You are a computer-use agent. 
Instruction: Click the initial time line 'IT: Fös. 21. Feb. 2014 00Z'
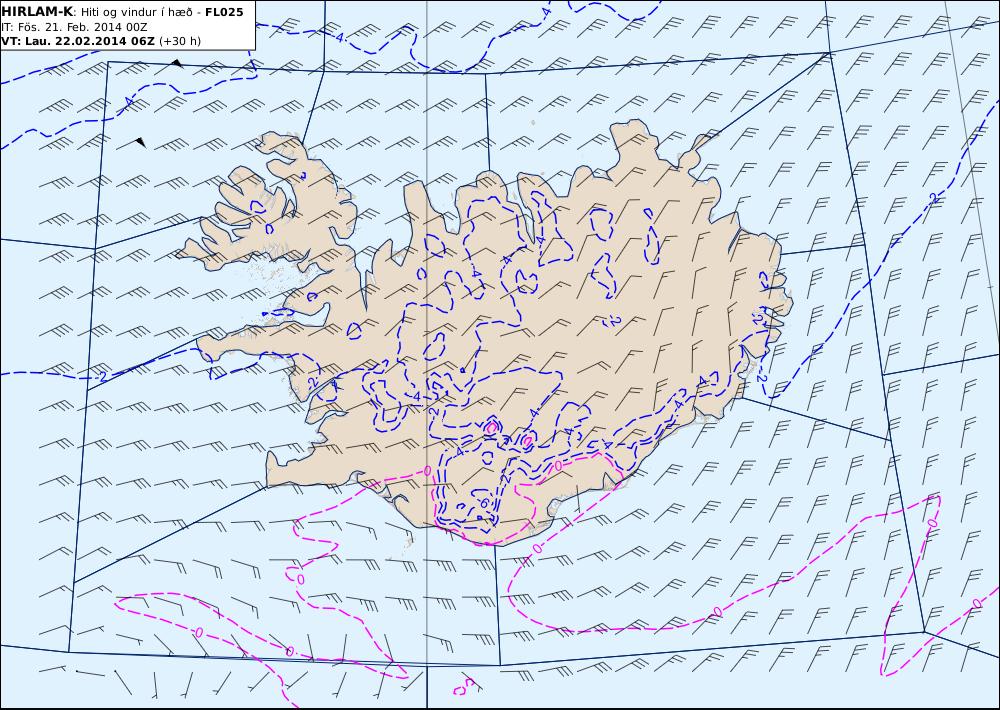pyautogui.click(x=74, y=27)
